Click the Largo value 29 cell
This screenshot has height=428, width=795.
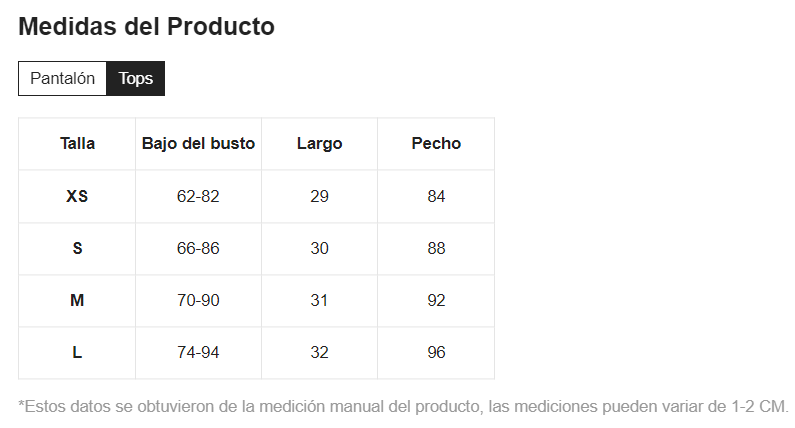pyautogui.click(x=319, y=196)
